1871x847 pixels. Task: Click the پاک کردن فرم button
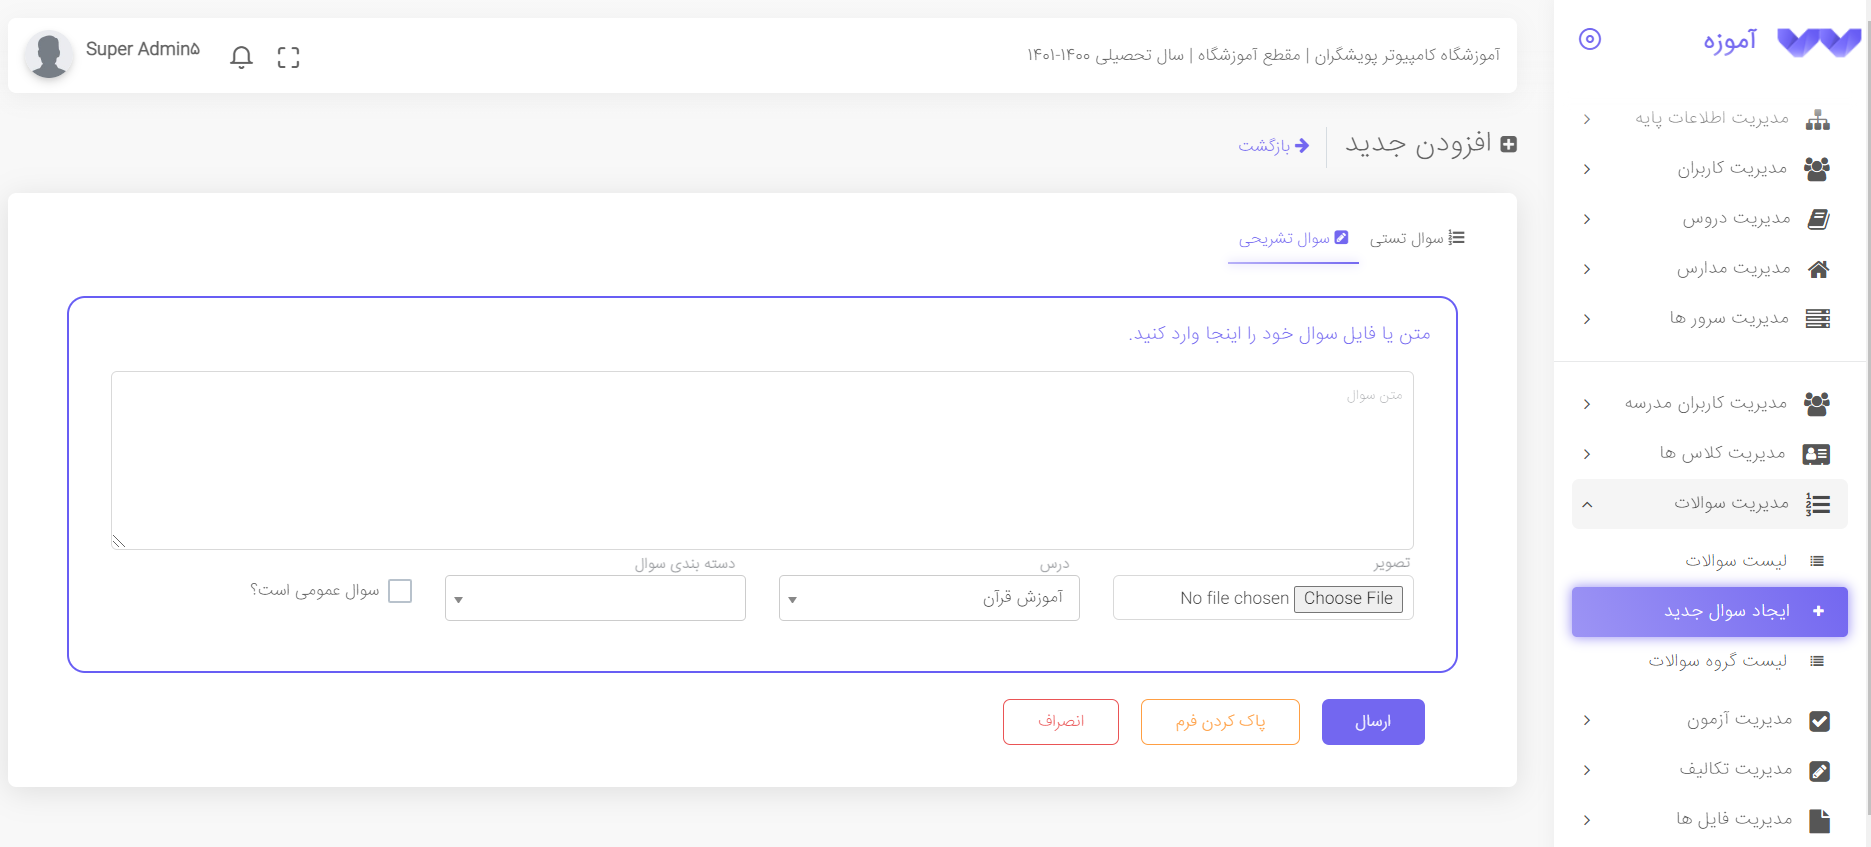(1220, 722)
